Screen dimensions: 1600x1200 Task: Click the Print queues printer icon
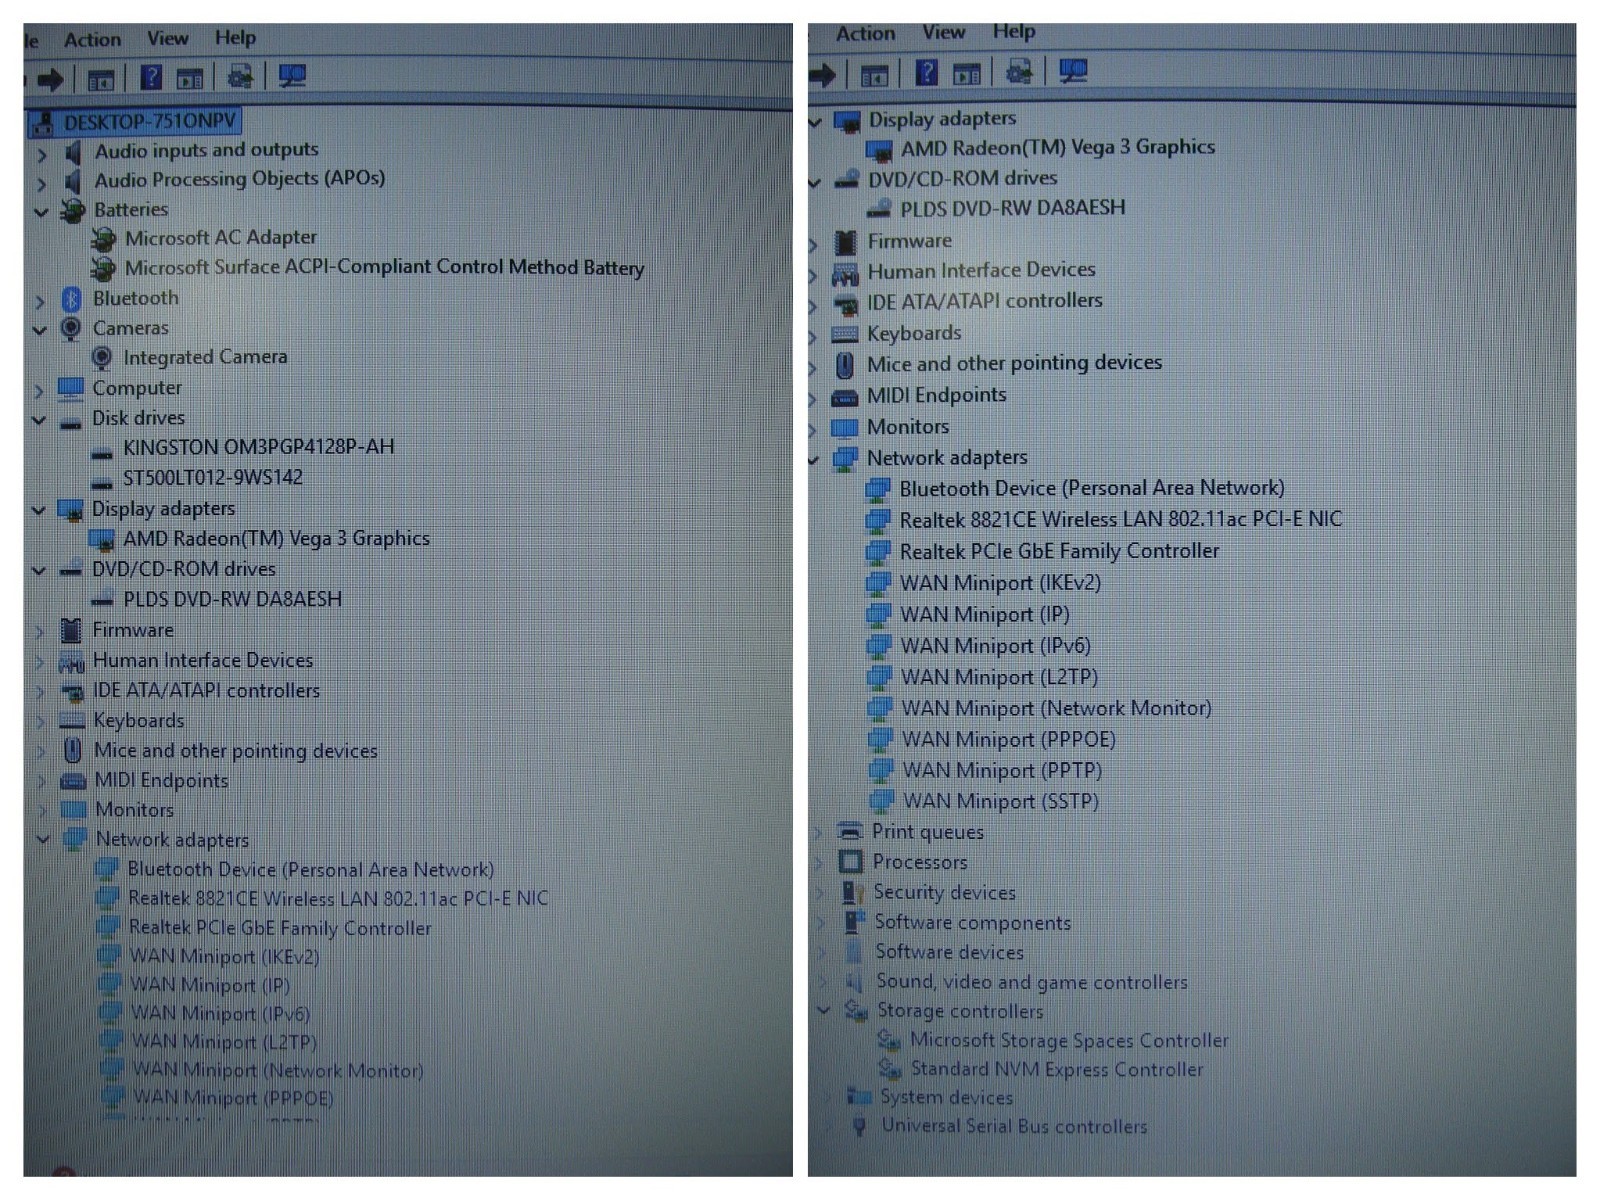click(x=850, y=831)
